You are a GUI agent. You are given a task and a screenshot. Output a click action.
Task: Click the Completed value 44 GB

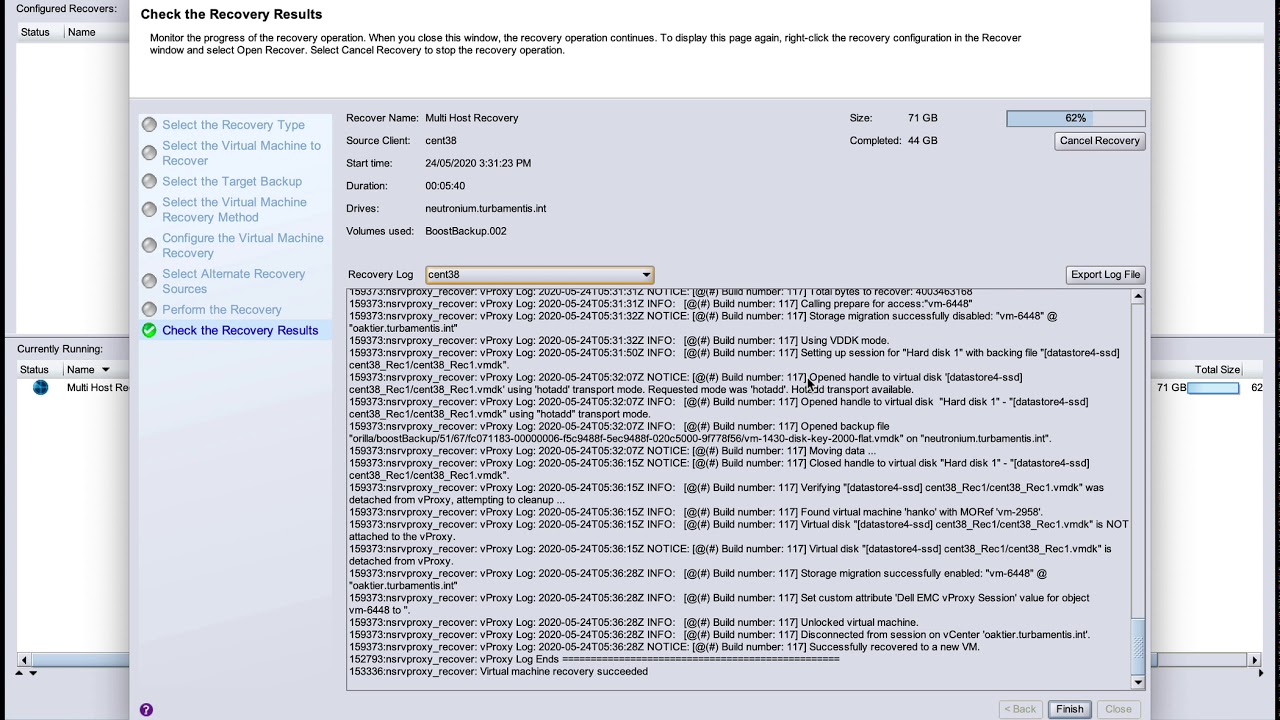(923, 141)
